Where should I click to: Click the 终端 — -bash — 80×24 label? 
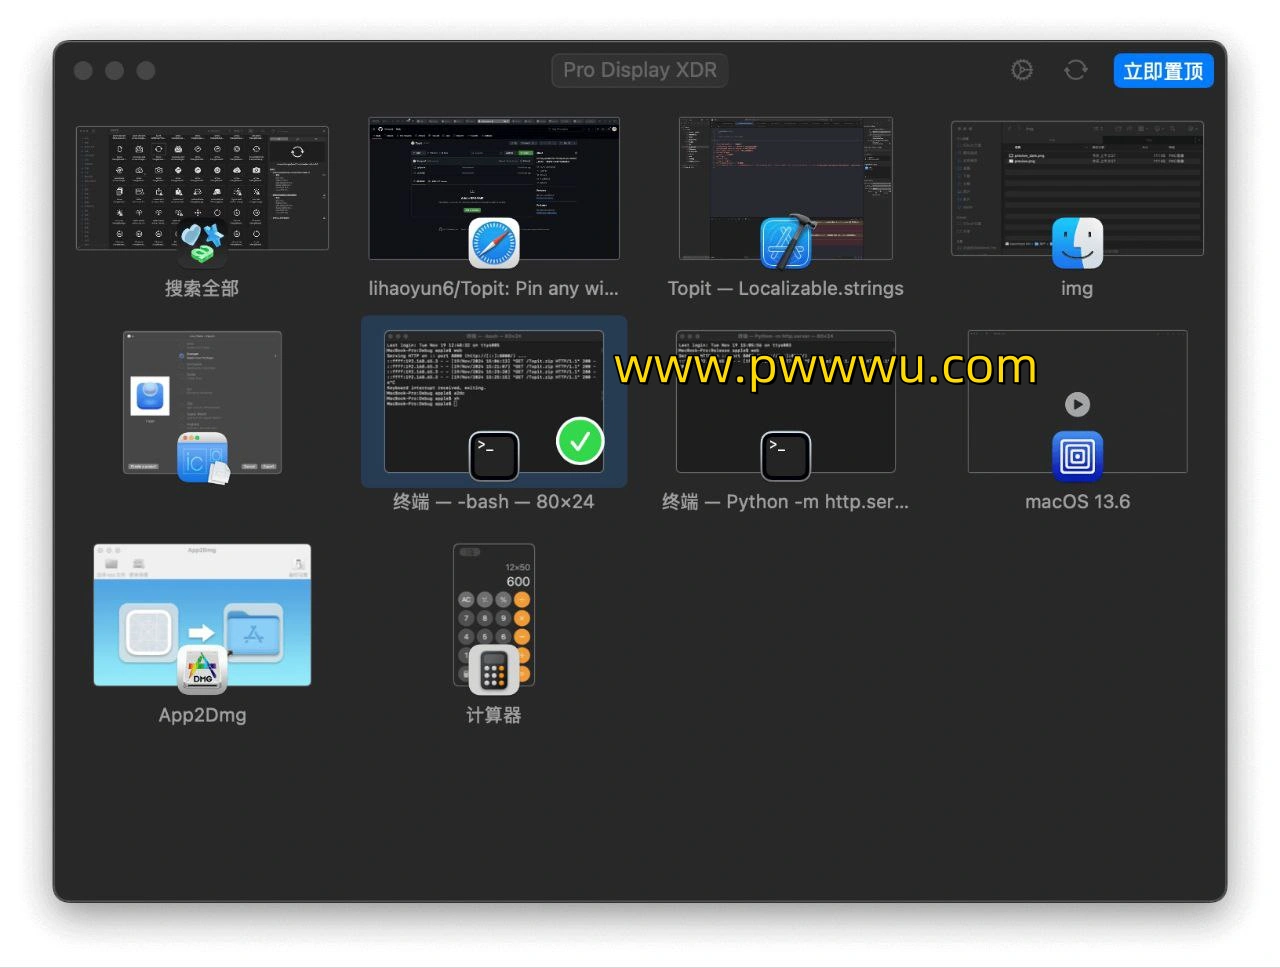point(494,502)
